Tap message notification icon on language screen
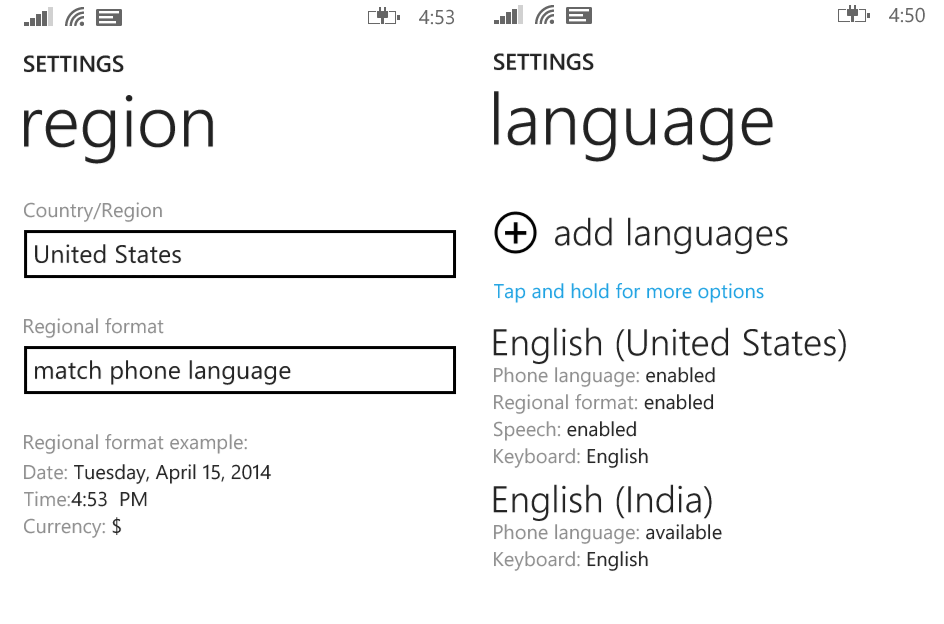This screenshot has height=624, width=944. tap(579, 15)
